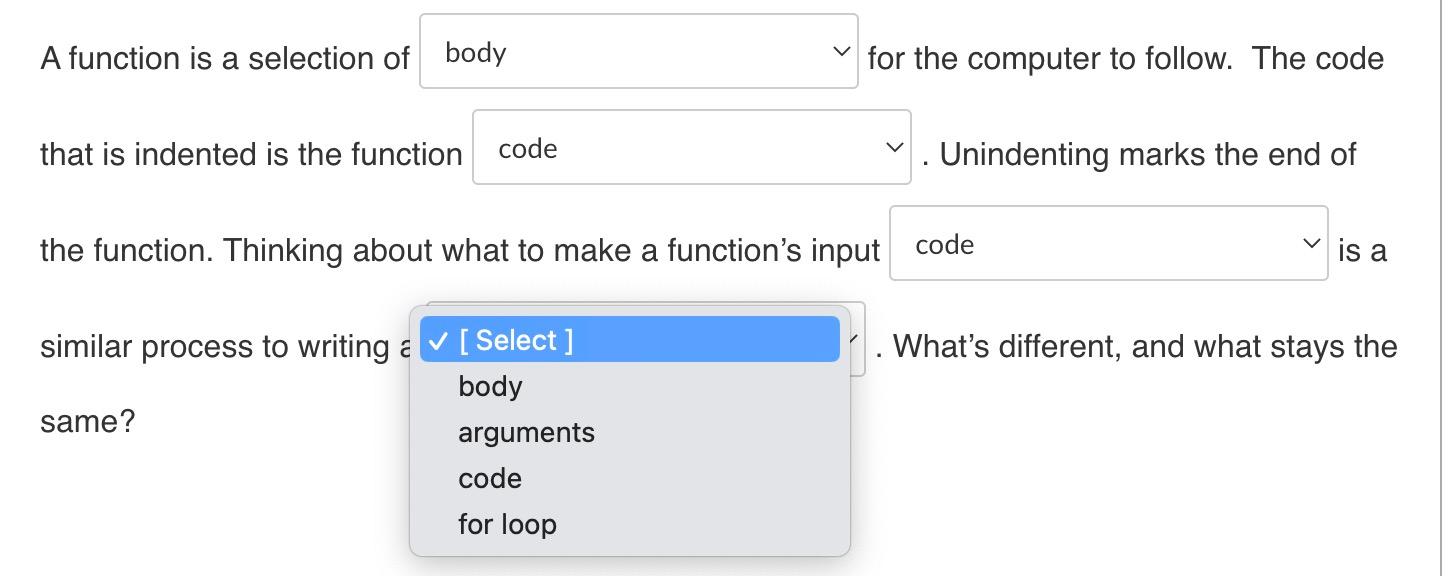Screen dimensions: 1450x576
Task: Select "arguments" from the open dropdown list
Action: coord(526,432)
